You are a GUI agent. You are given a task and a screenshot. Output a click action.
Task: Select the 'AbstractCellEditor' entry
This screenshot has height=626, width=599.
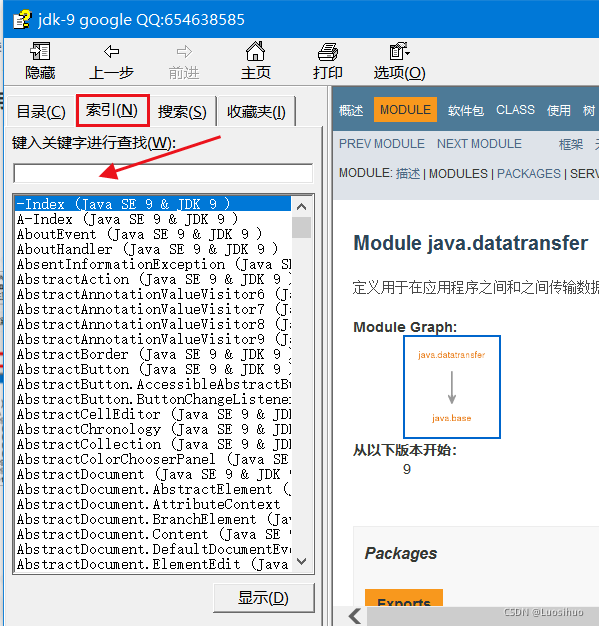coord(153,414)
